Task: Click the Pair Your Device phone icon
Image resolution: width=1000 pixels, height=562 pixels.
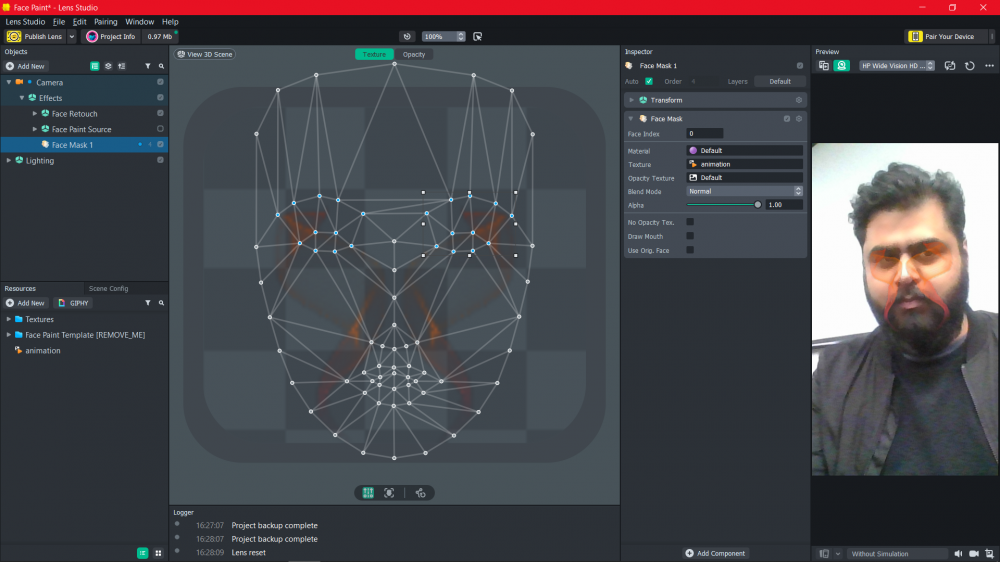Action: 915,36
